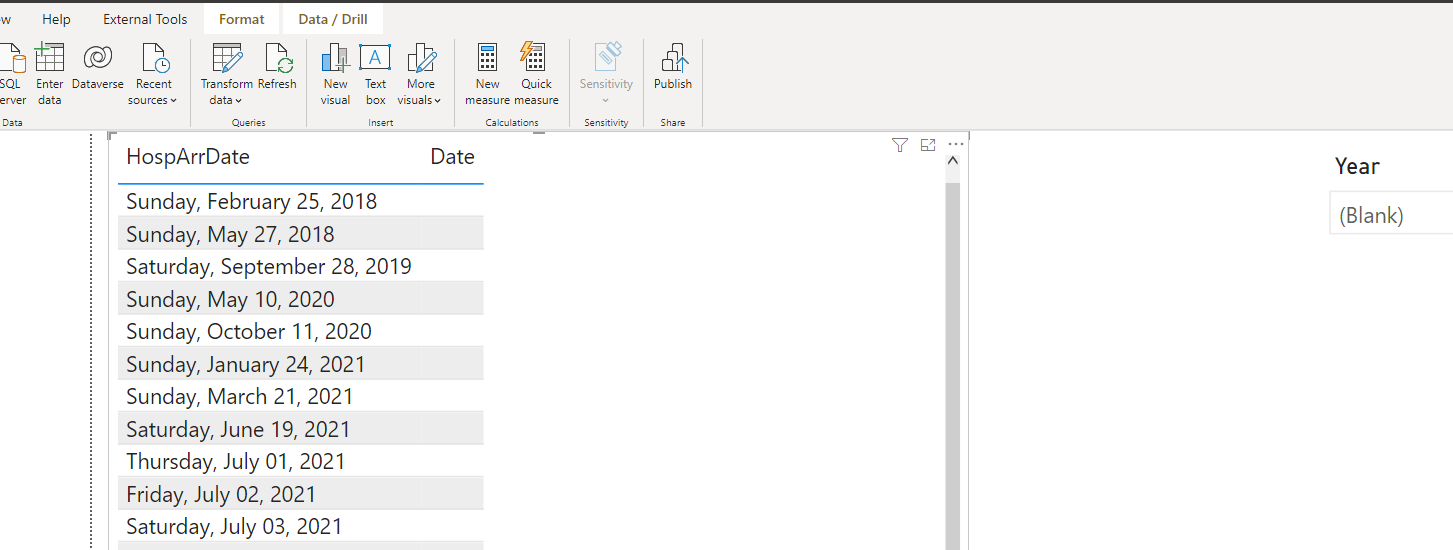Enable focus mode on table visual

coord(927,145)
